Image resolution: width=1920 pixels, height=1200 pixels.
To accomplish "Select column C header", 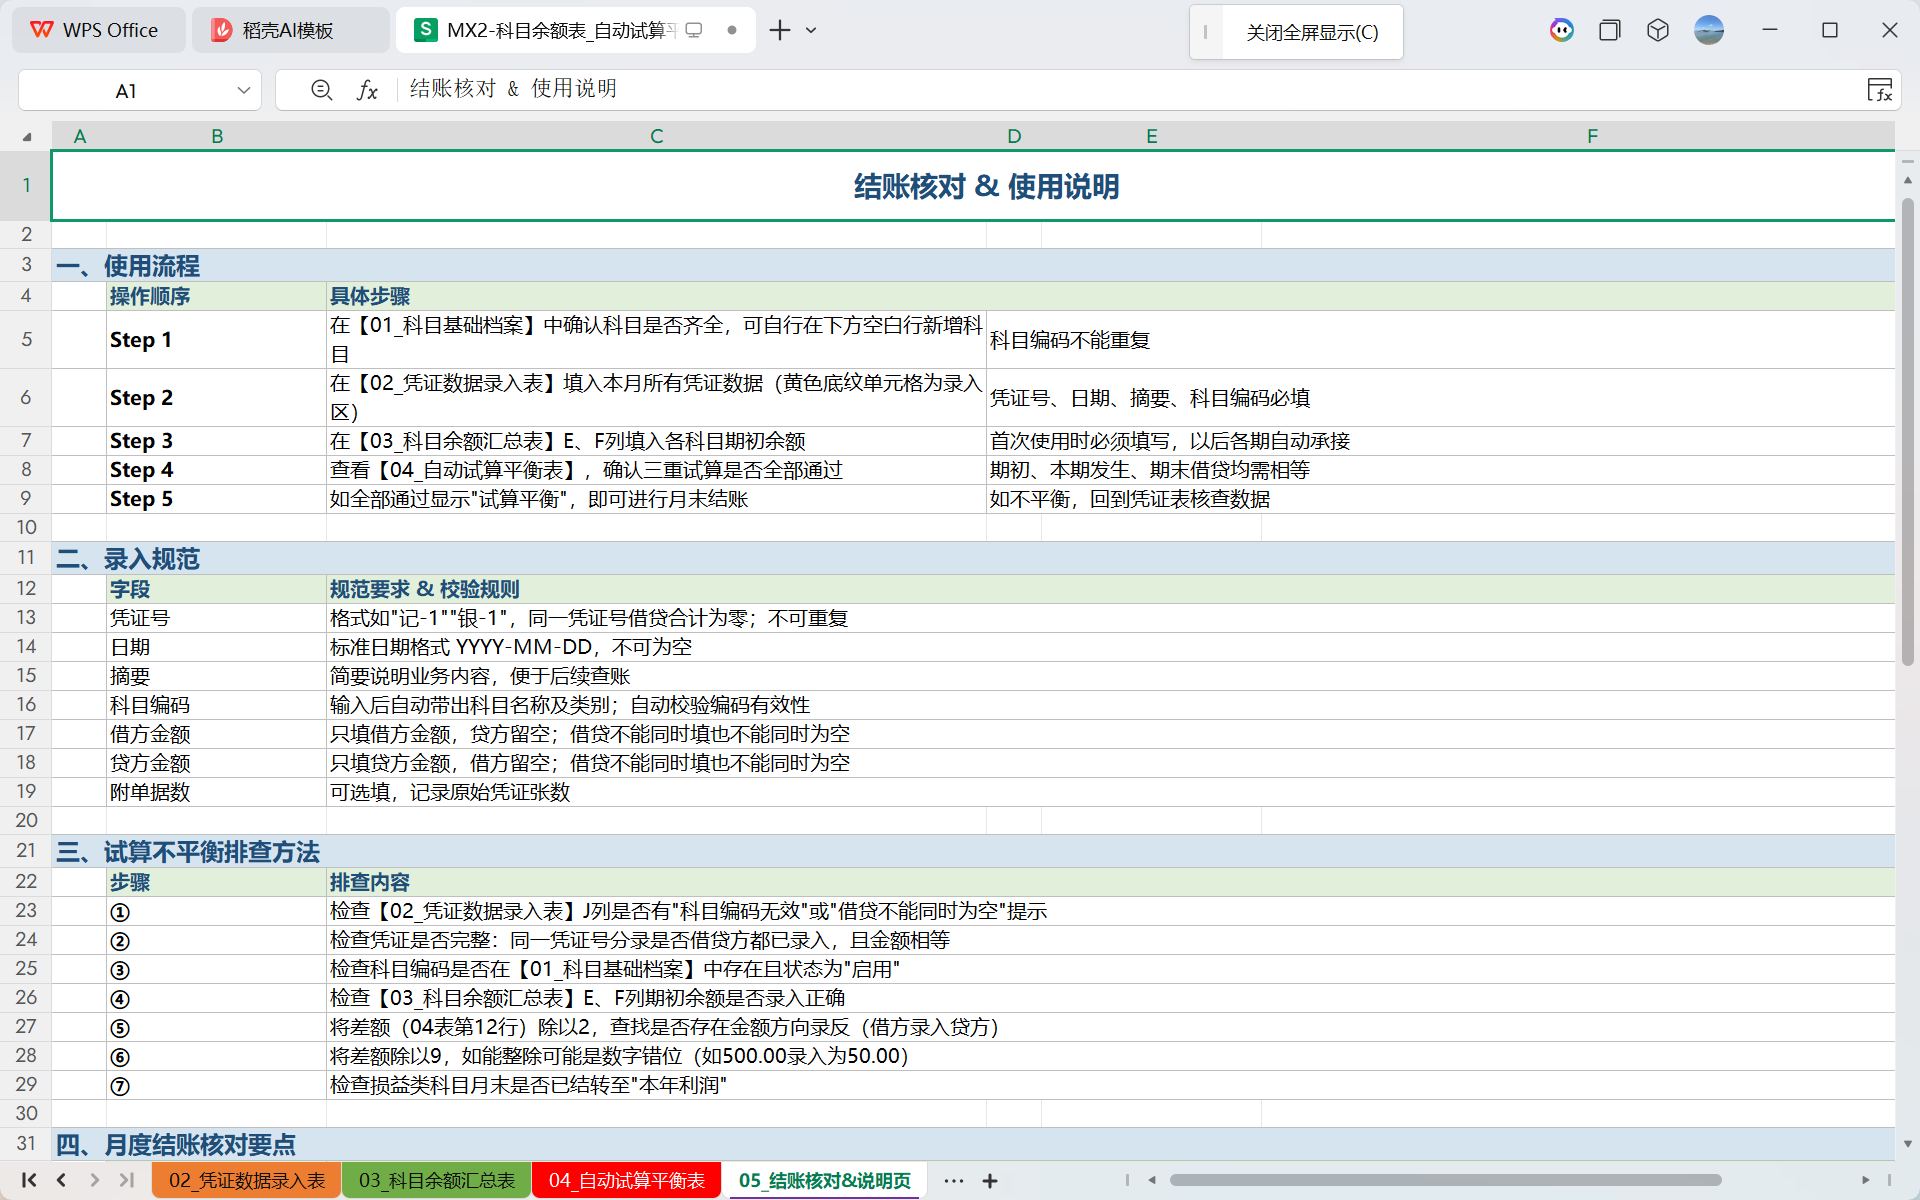I will click(657, 136).
